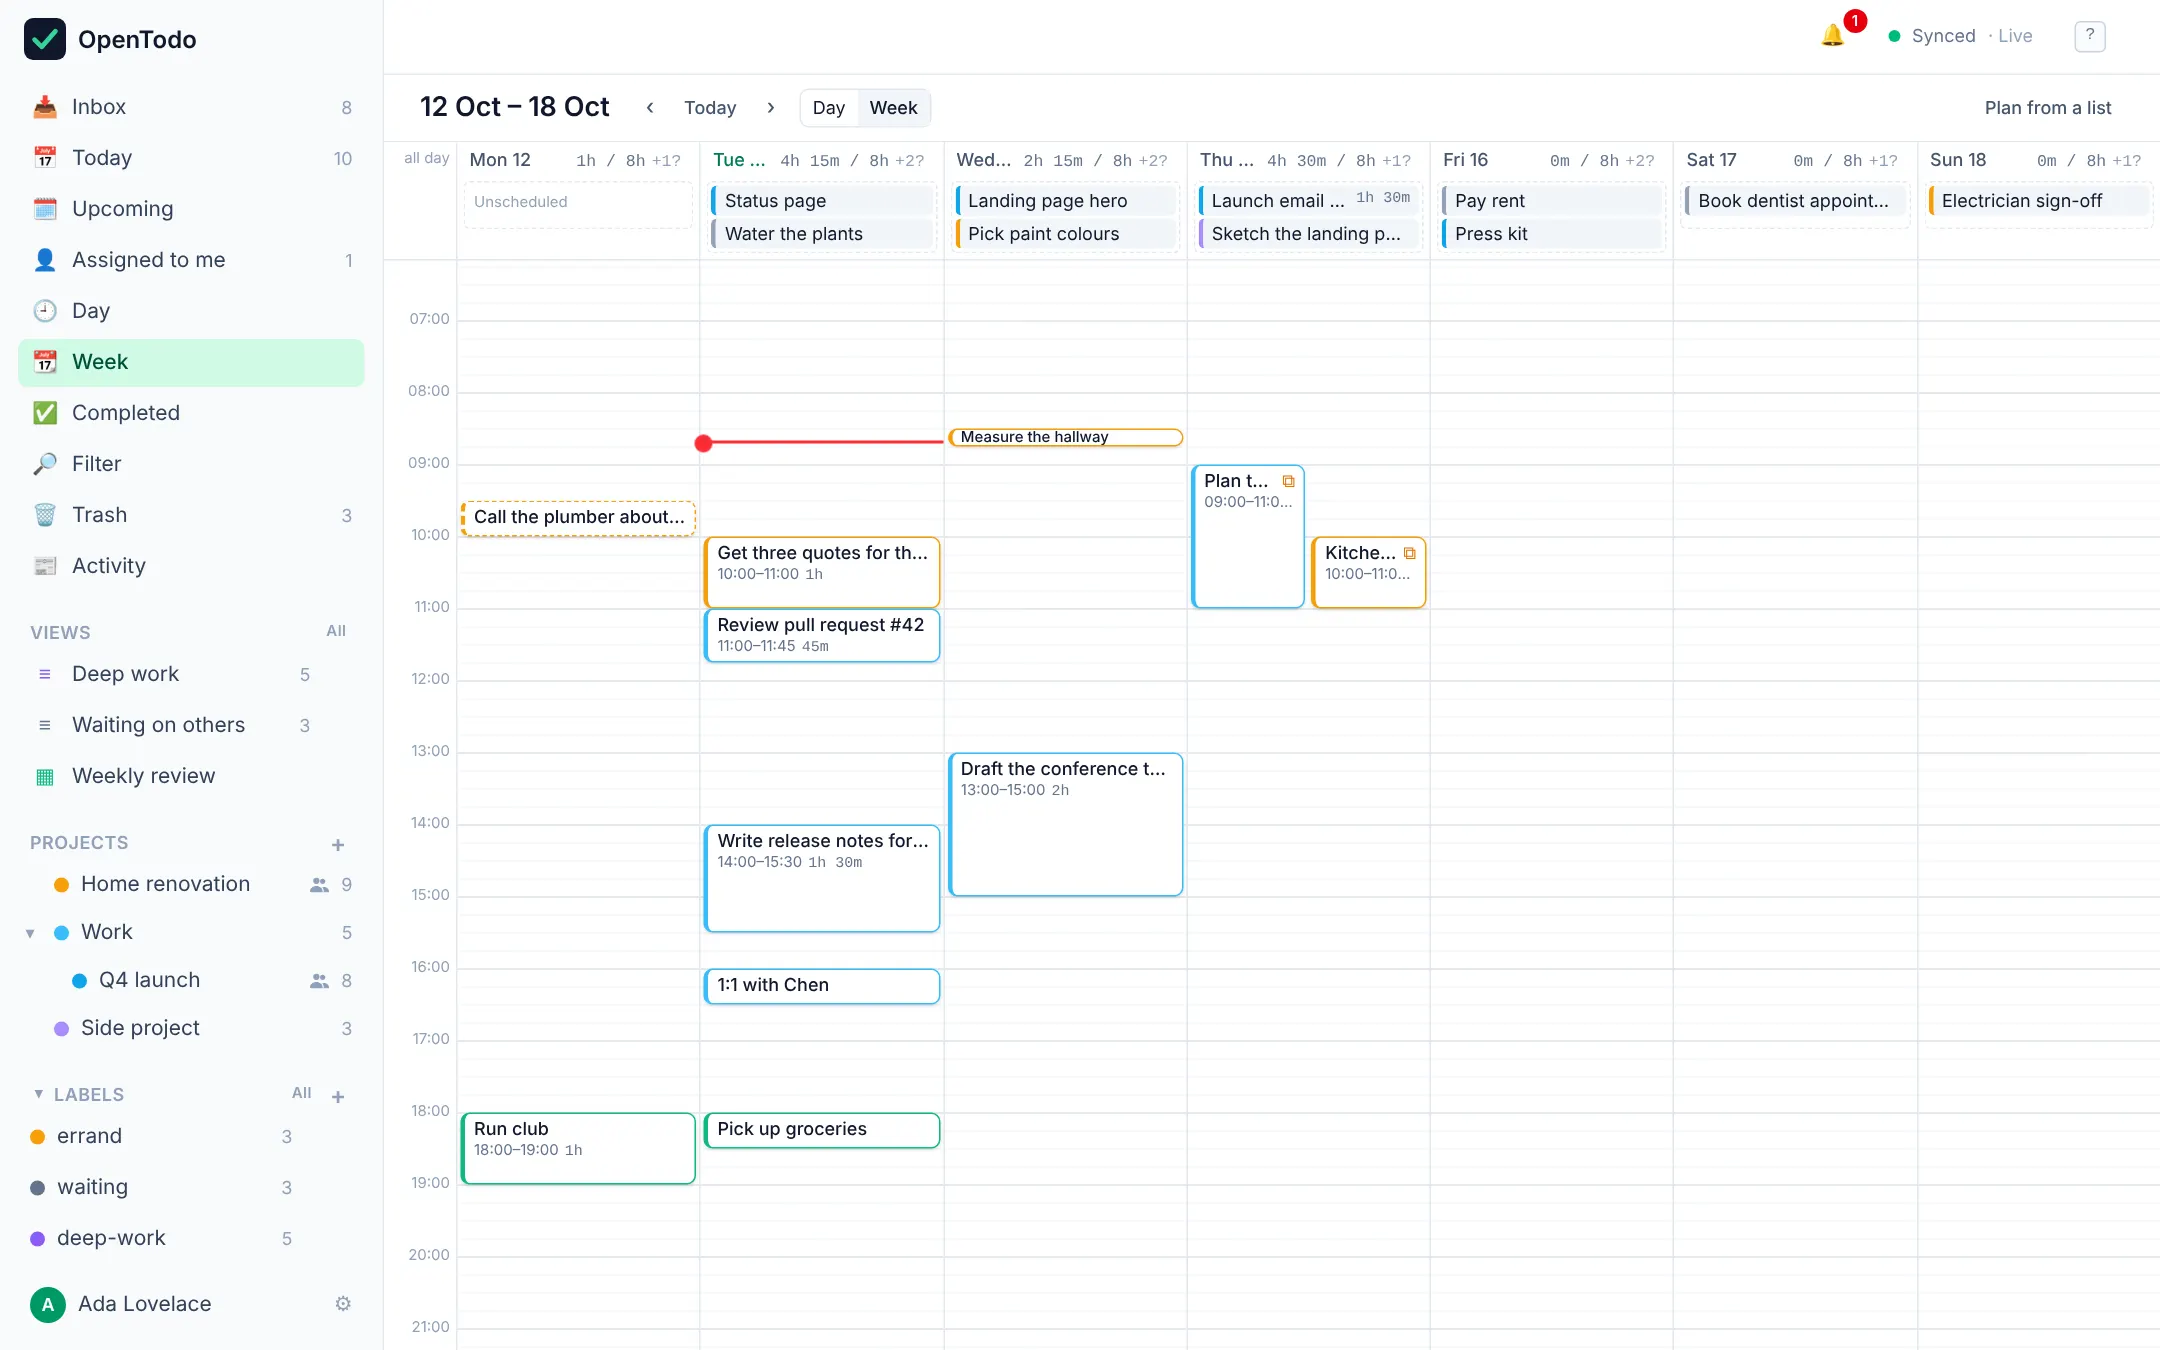Open Call the plumber about... task
2160x1350 pixels.
tap(578, 518)
